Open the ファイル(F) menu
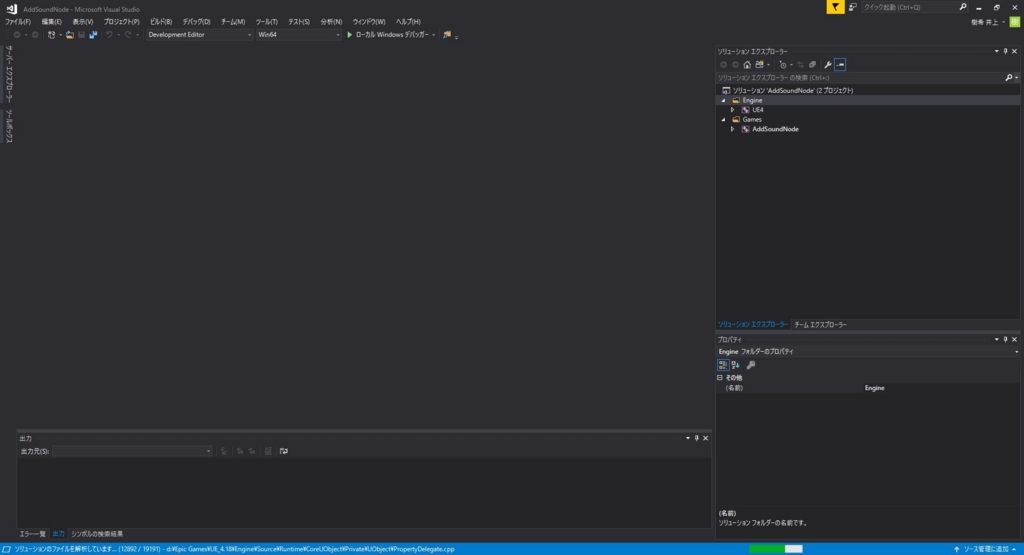1024x555 pixels. [18, 22]
